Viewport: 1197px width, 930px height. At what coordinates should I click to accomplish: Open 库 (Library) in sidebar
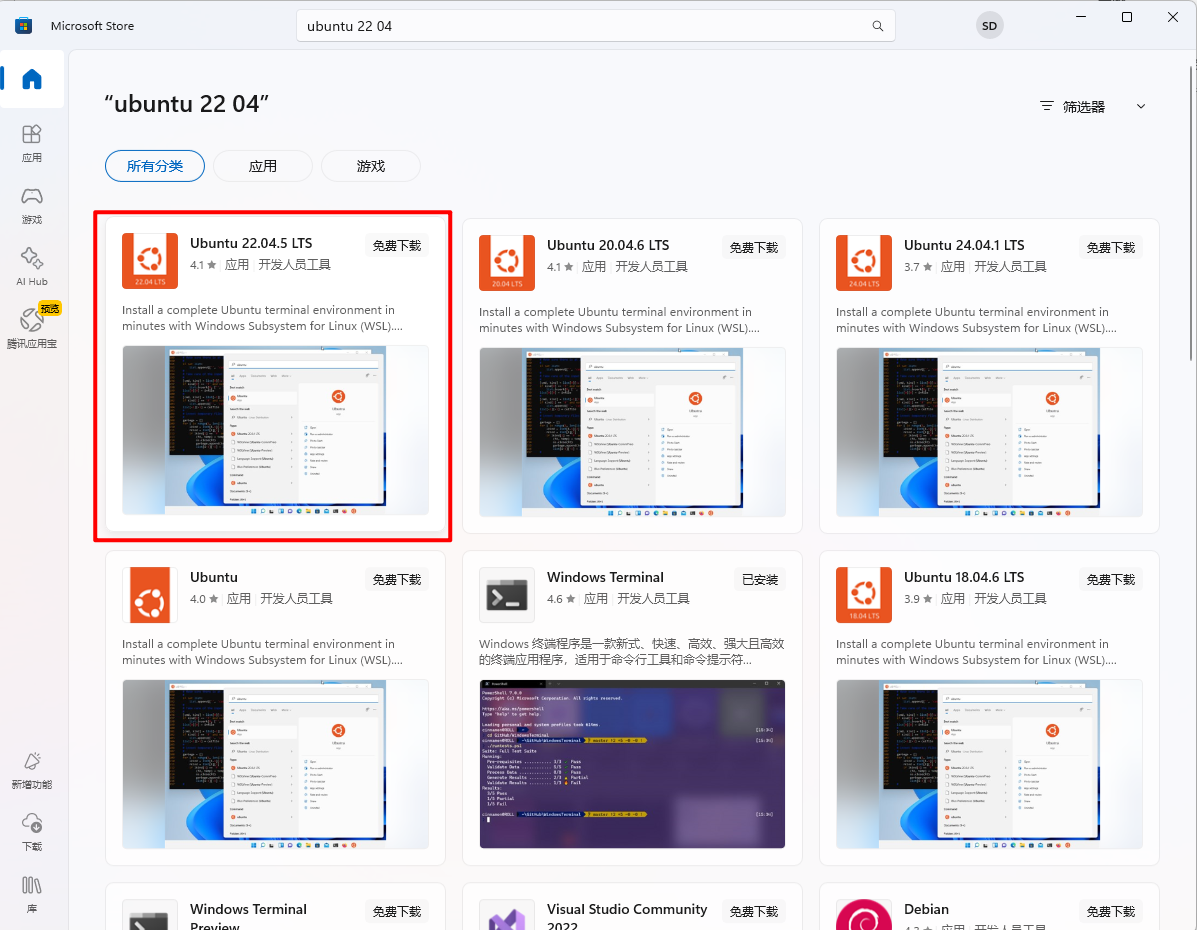click(32, 894)
